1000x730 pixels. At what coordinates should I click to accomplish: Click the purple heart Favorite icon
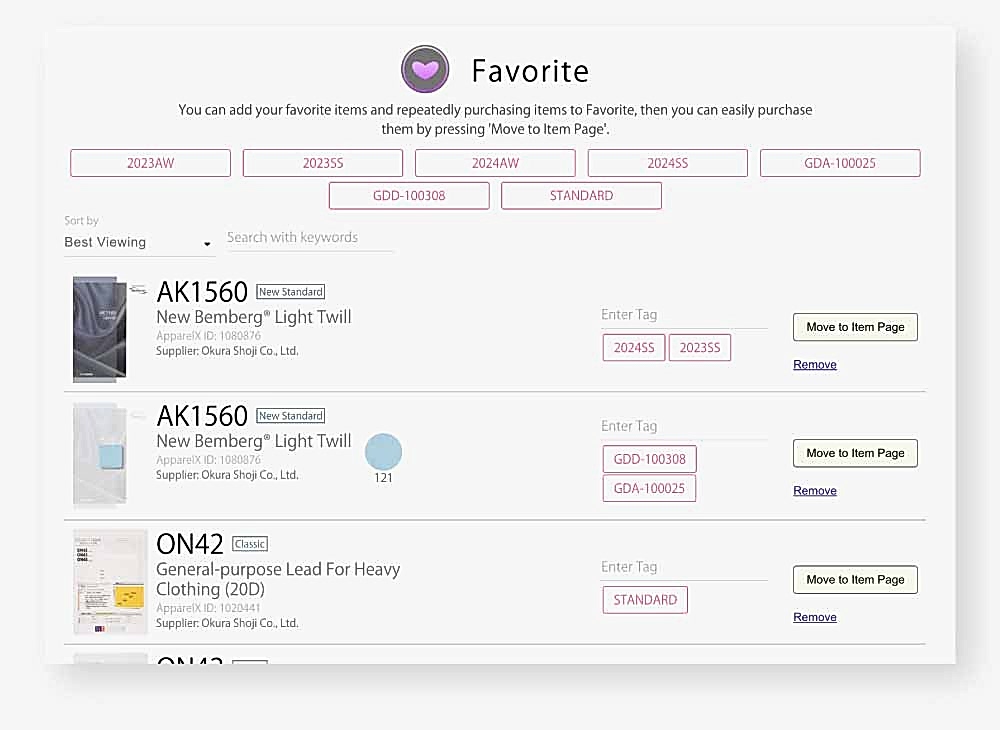(425, 69)
